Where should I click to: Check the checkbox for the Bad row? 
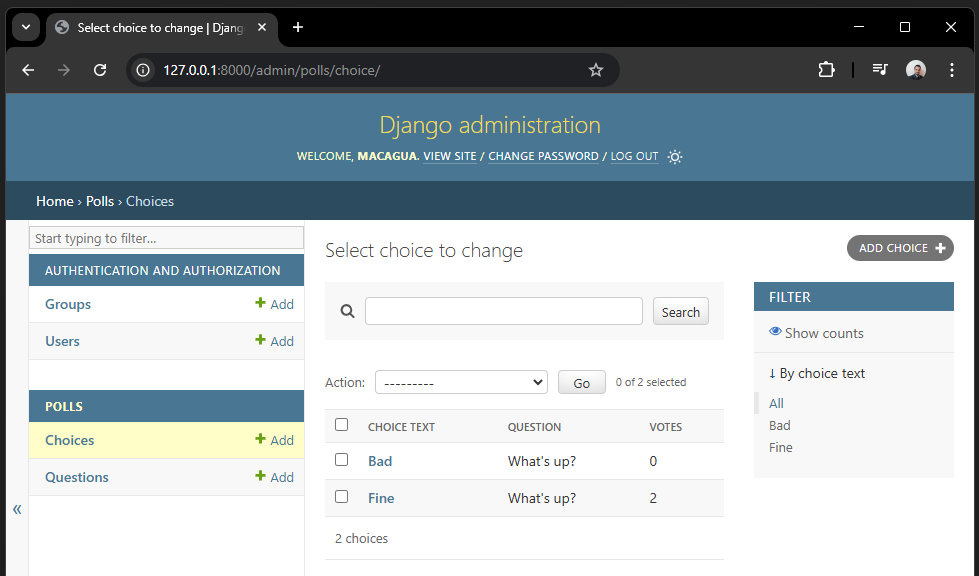coord(342,460)
